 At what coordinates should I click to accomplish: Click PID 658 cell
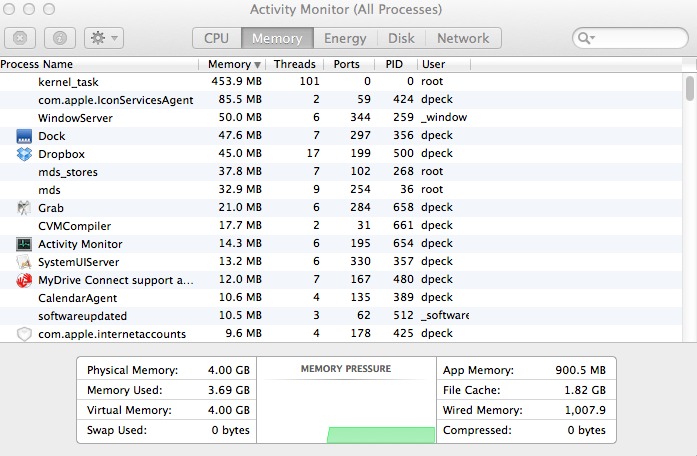403,207
